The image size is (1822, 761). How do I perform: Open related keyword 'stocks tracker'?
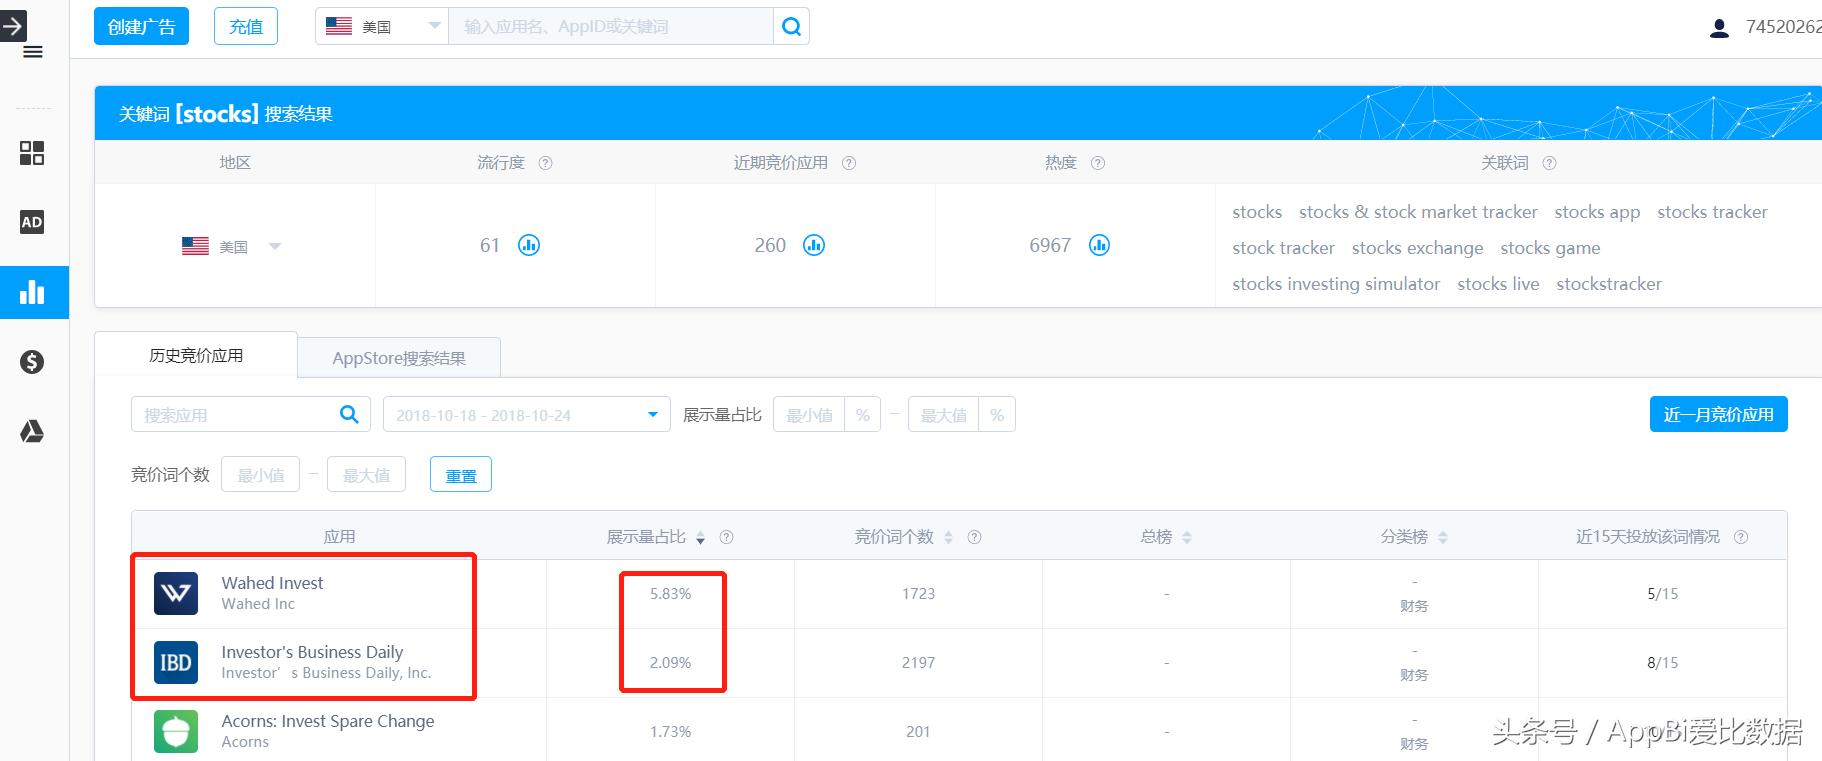coord(1712,212)
